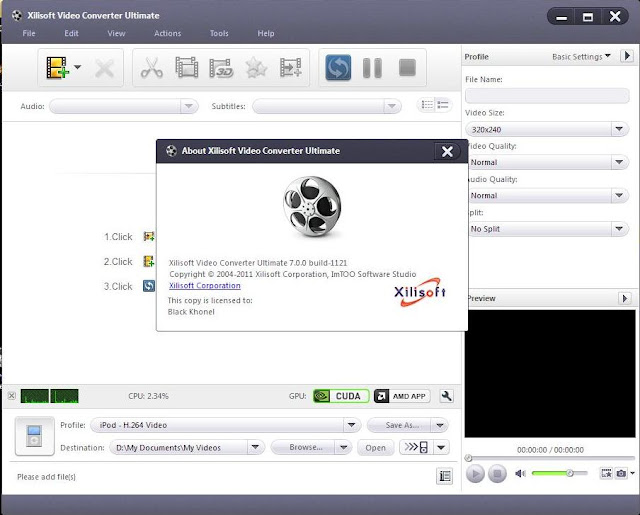The width and height of the screenshot is (640, 515).
Task: Start conversion with the blue Convert button
Action: (x=338, y=67)
